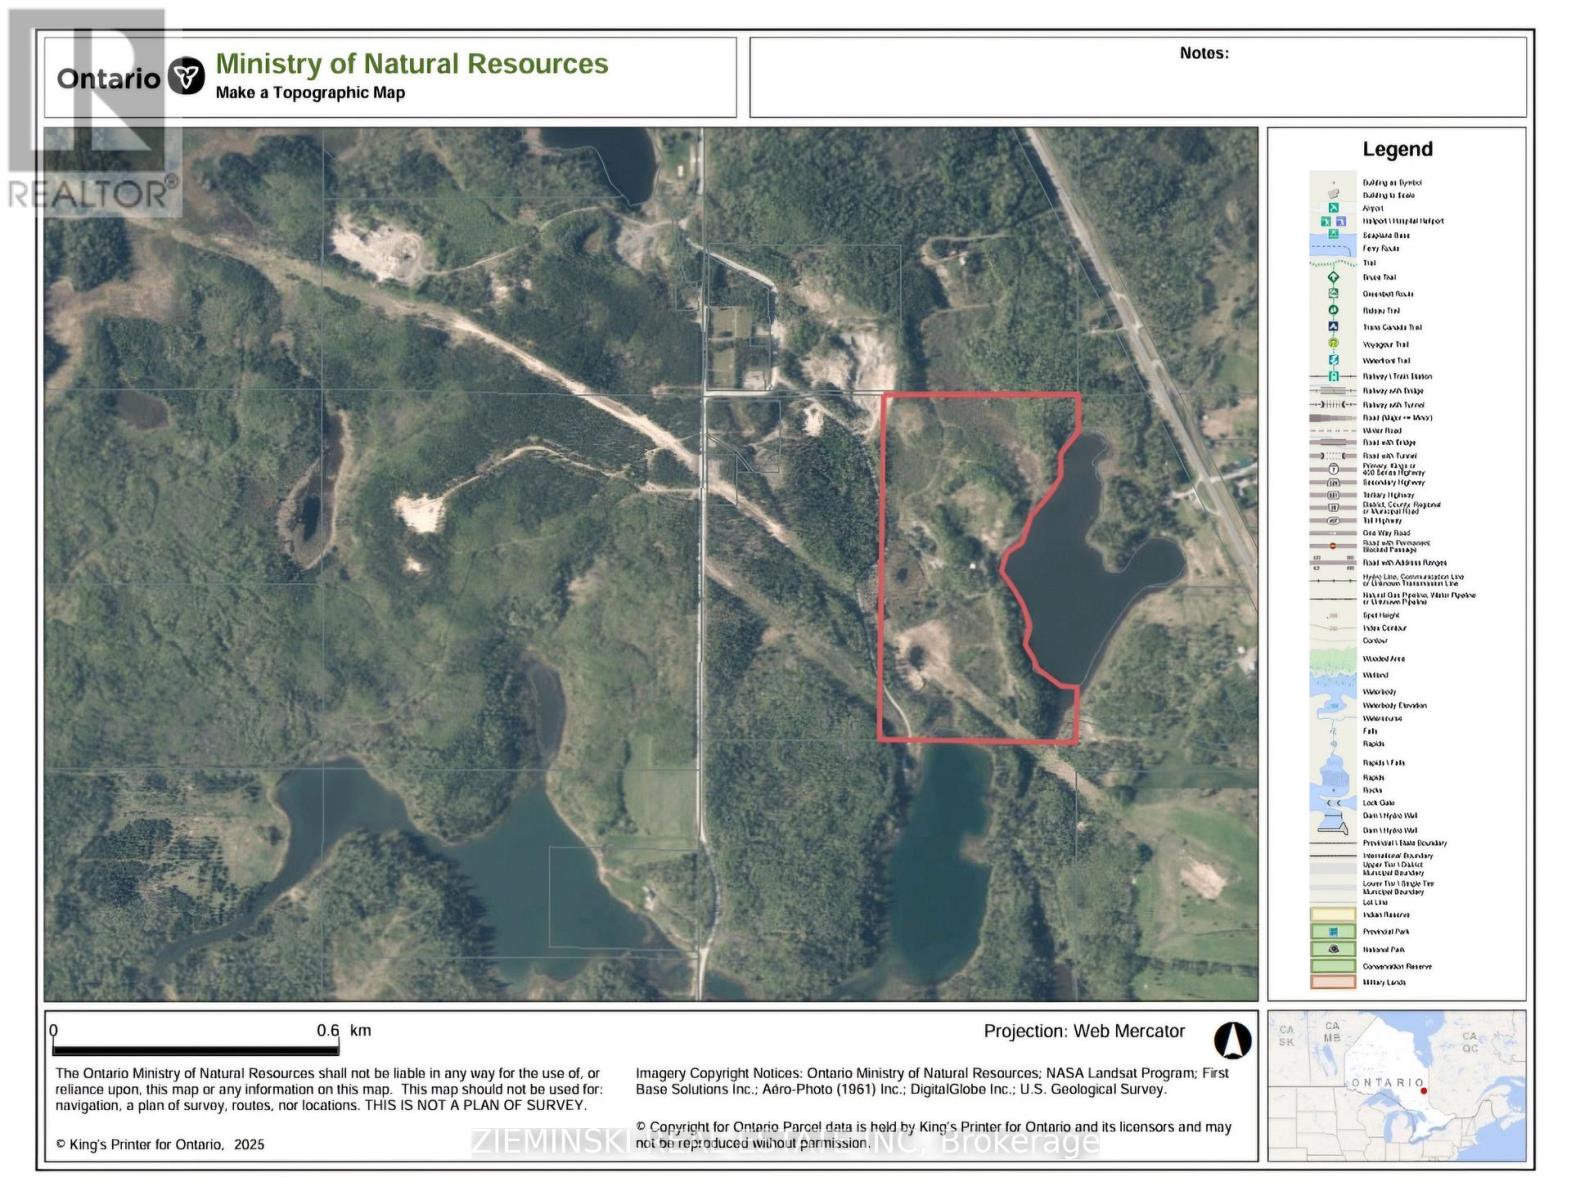Click the permanent blocked passage red icon
1571x1200 pixels.
tap(1333, 545)
